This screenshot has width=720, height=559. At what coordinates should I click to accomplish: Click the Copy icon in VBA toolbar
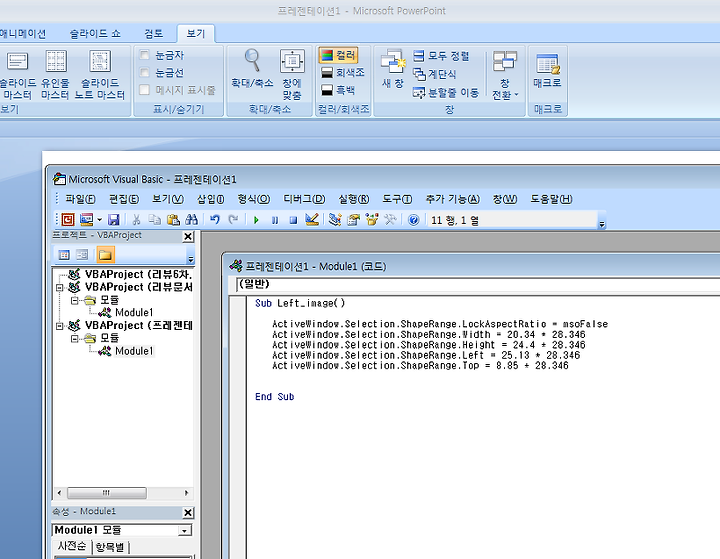[155, 220]
